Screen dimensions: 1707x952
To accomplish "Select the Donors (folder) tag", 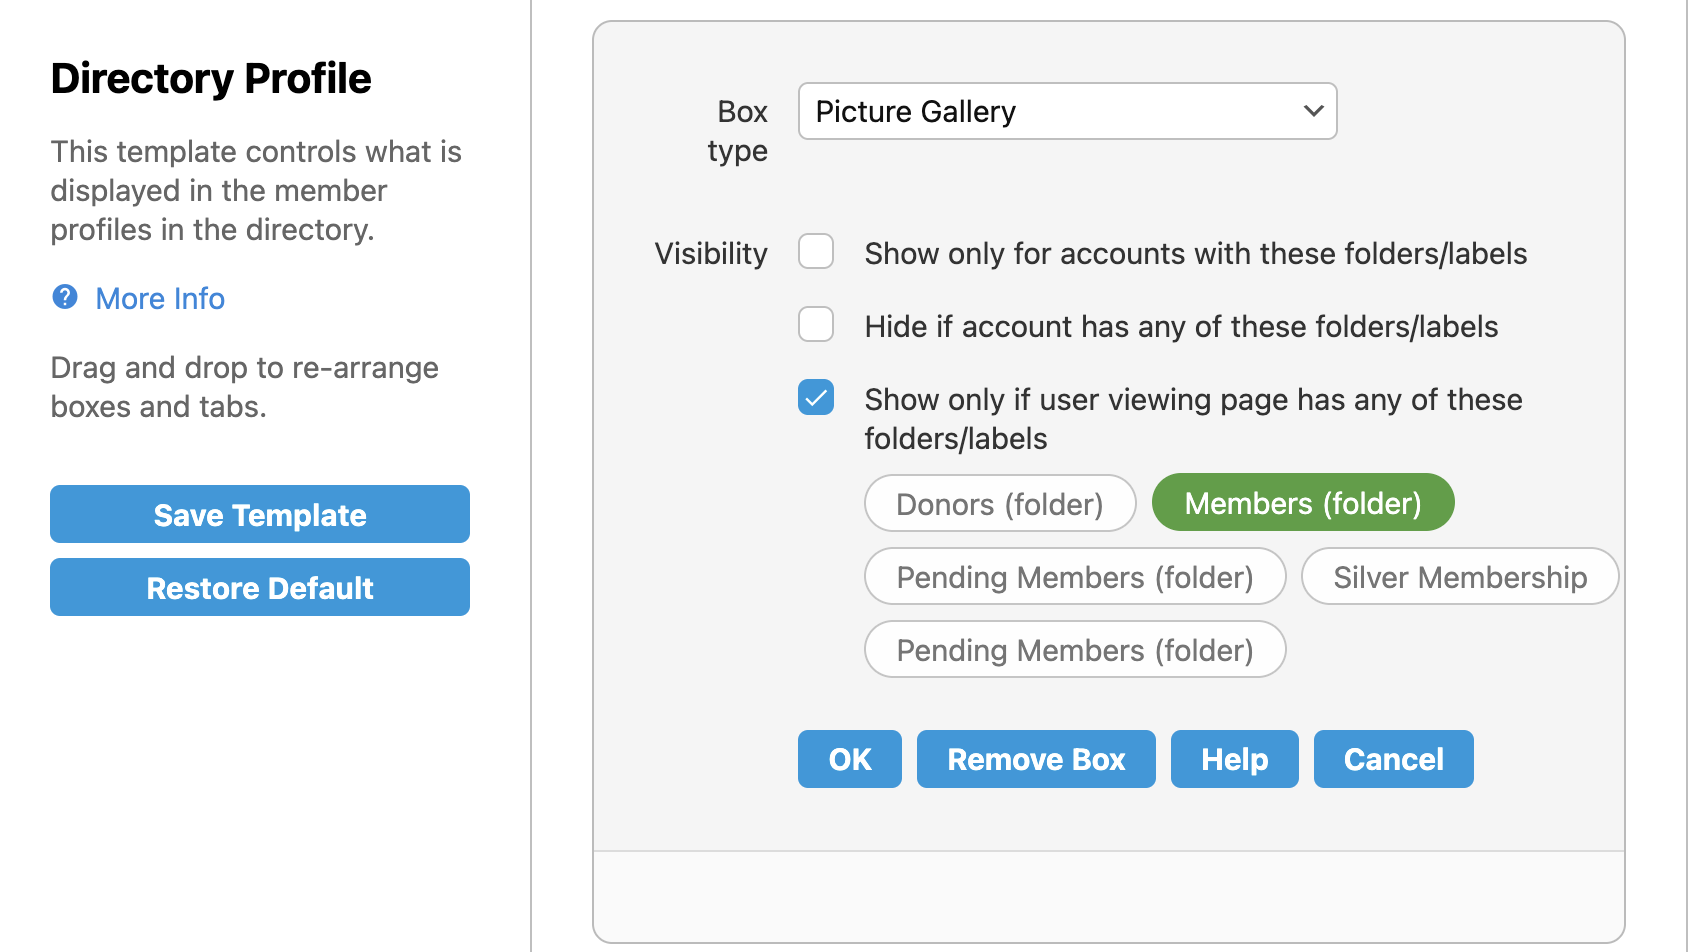I will (x=1000, y=504).
